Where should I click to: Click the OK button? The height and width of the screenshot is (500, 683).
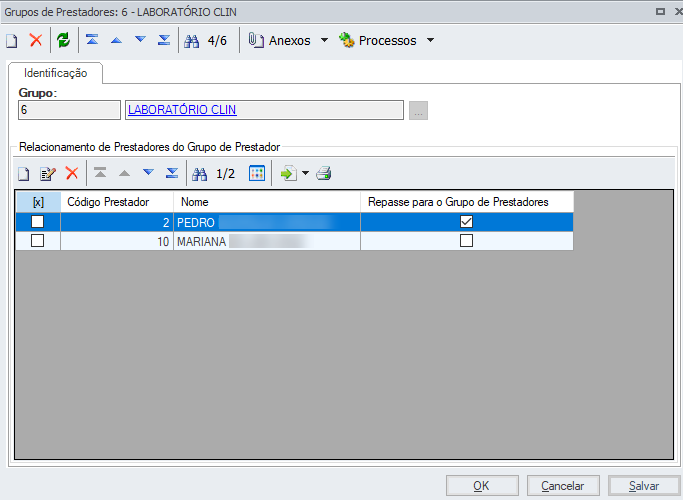(x=482, y=486)
